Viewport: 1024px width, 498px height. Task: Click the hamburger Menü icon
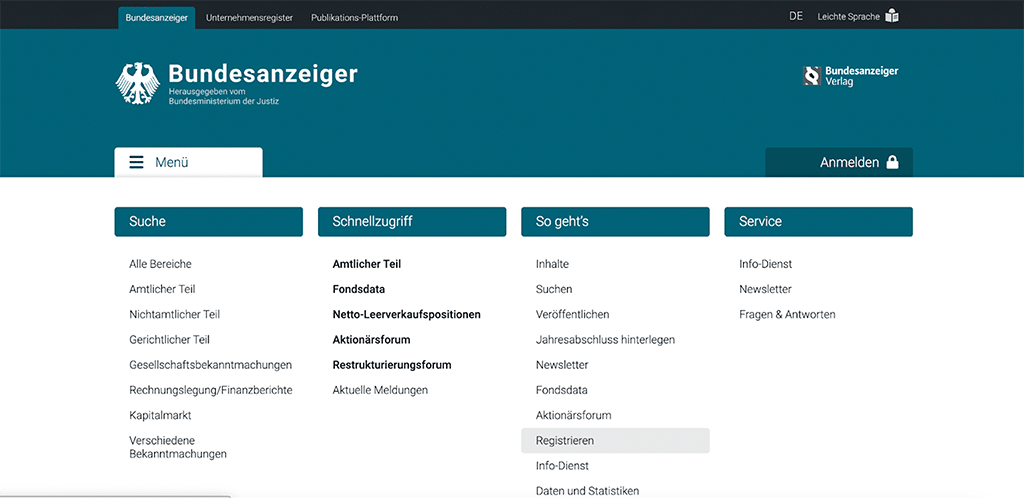[x=136, y=163]
